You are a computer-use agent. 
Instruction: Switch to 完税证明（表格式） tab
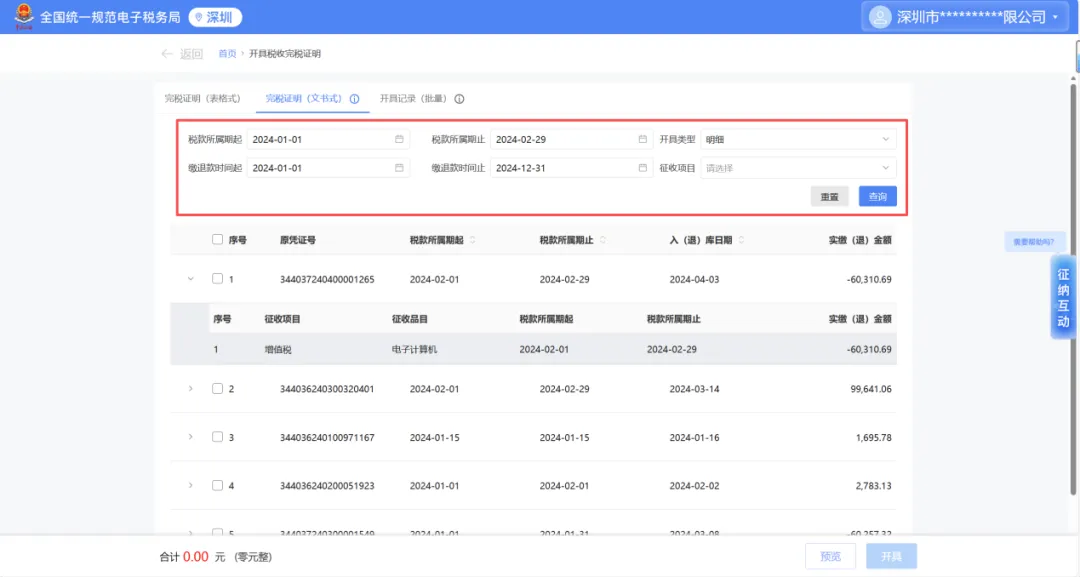pos(202,98)
